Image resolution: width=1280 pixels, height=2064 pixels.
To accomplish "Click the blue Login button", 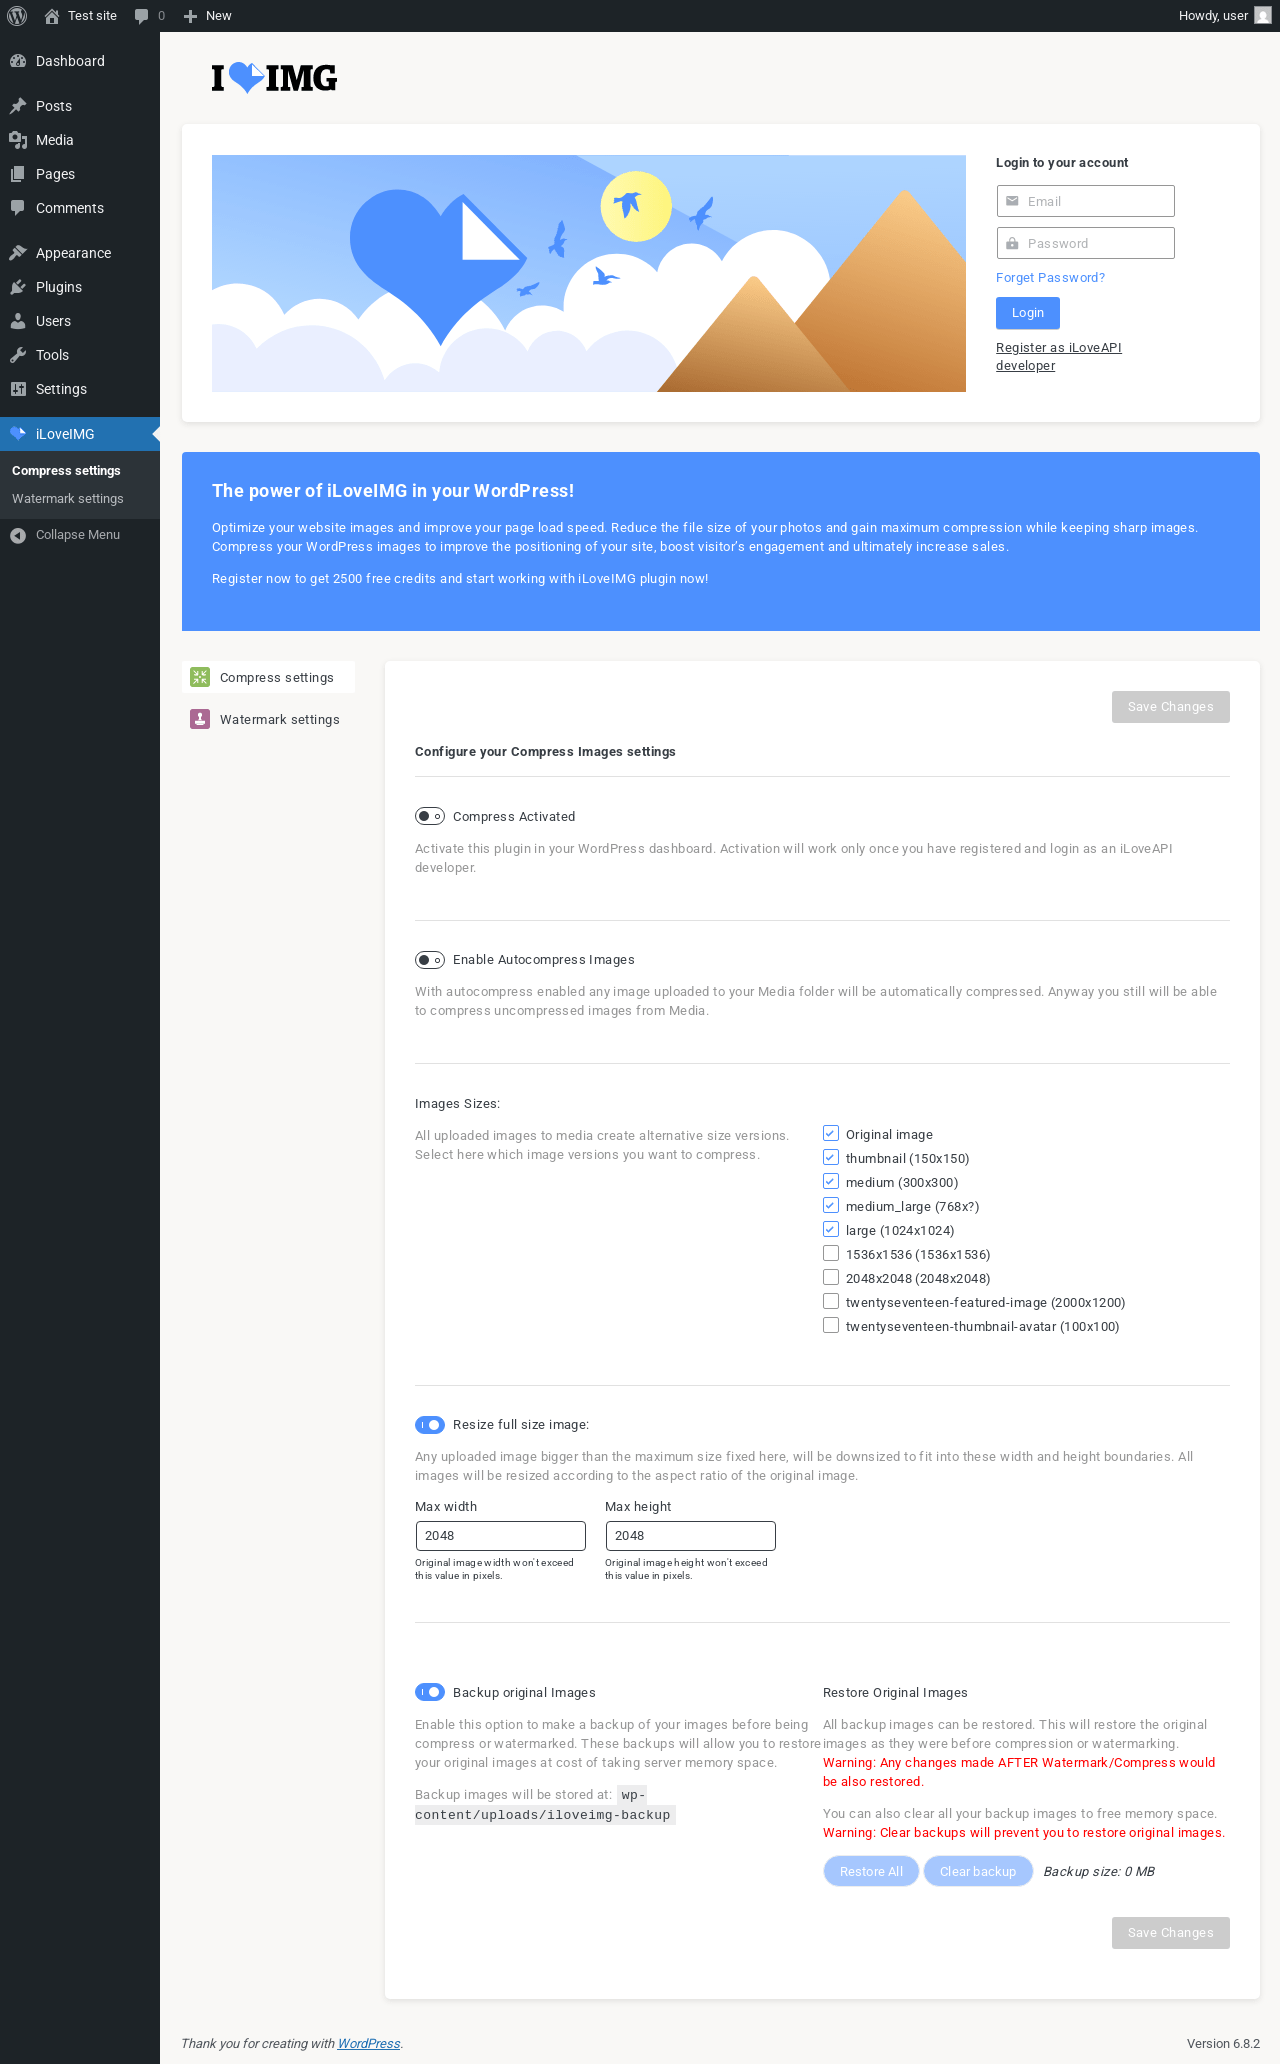I will [1028, 313].
